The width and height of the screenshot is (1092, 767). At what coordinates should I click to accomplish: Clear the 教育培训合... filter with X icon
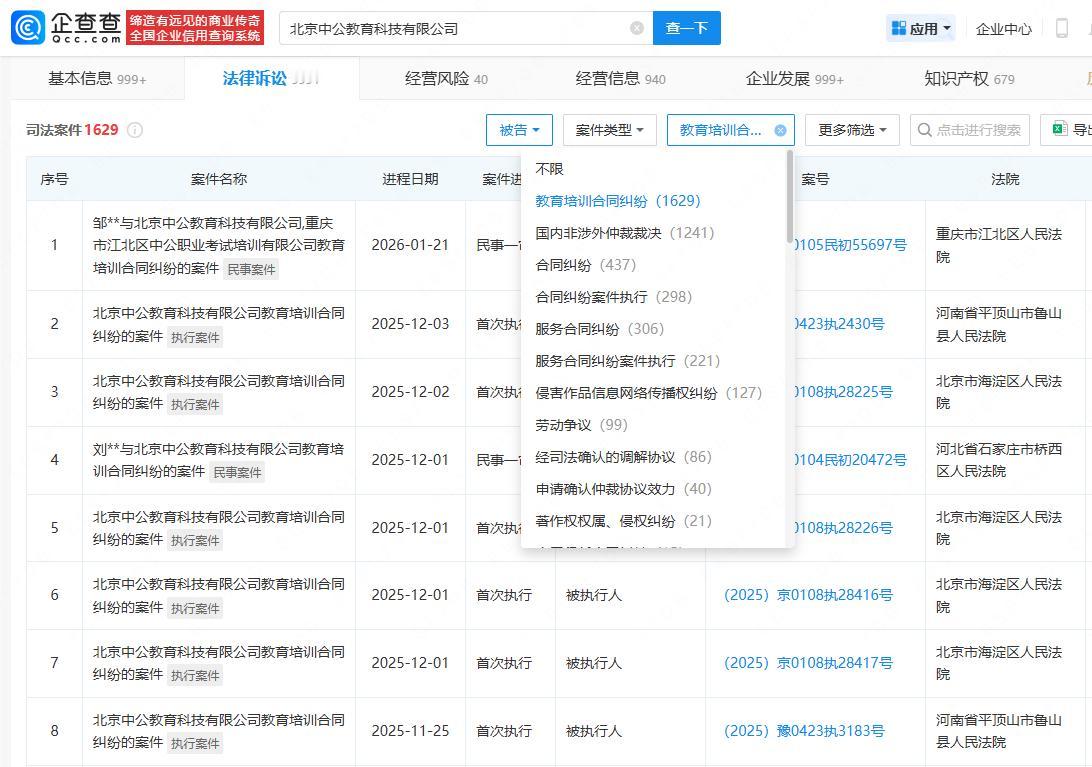tap(781, 130)
